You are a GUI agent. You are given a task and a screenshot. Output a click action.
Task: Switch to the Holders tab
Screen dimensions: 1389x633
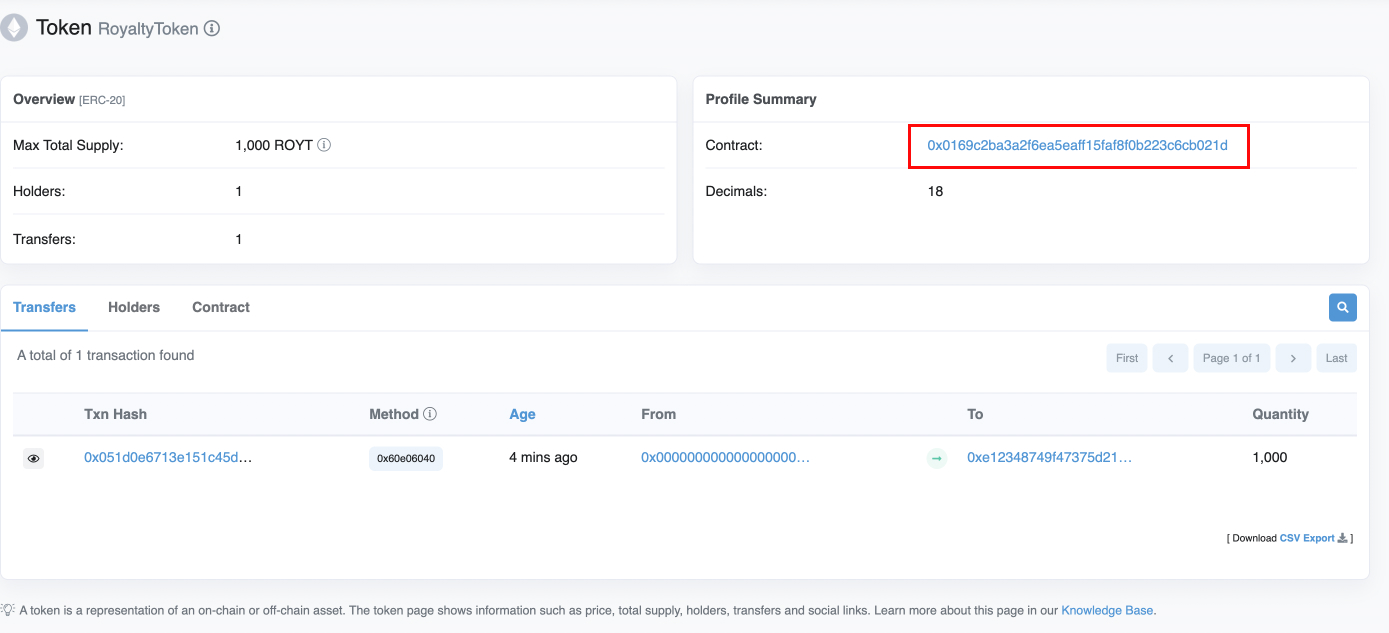click(134, 307)
